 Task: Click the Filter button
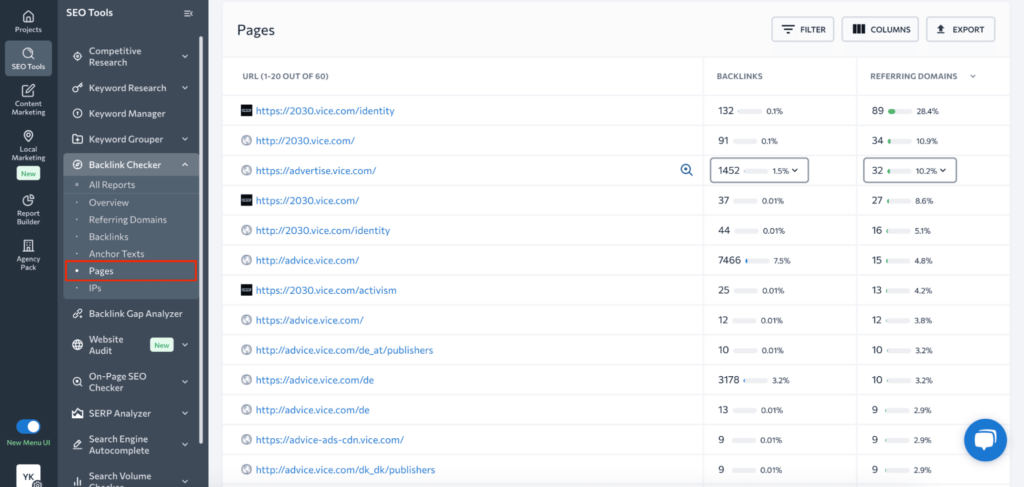[803, 29]
